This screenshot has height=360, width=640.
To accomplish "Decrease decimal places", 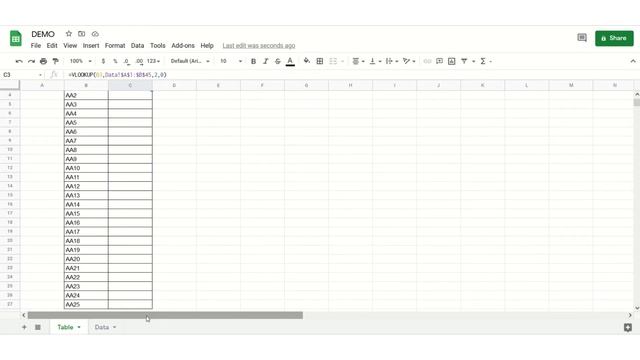I will pyautogui.click(x=127, y=61).
